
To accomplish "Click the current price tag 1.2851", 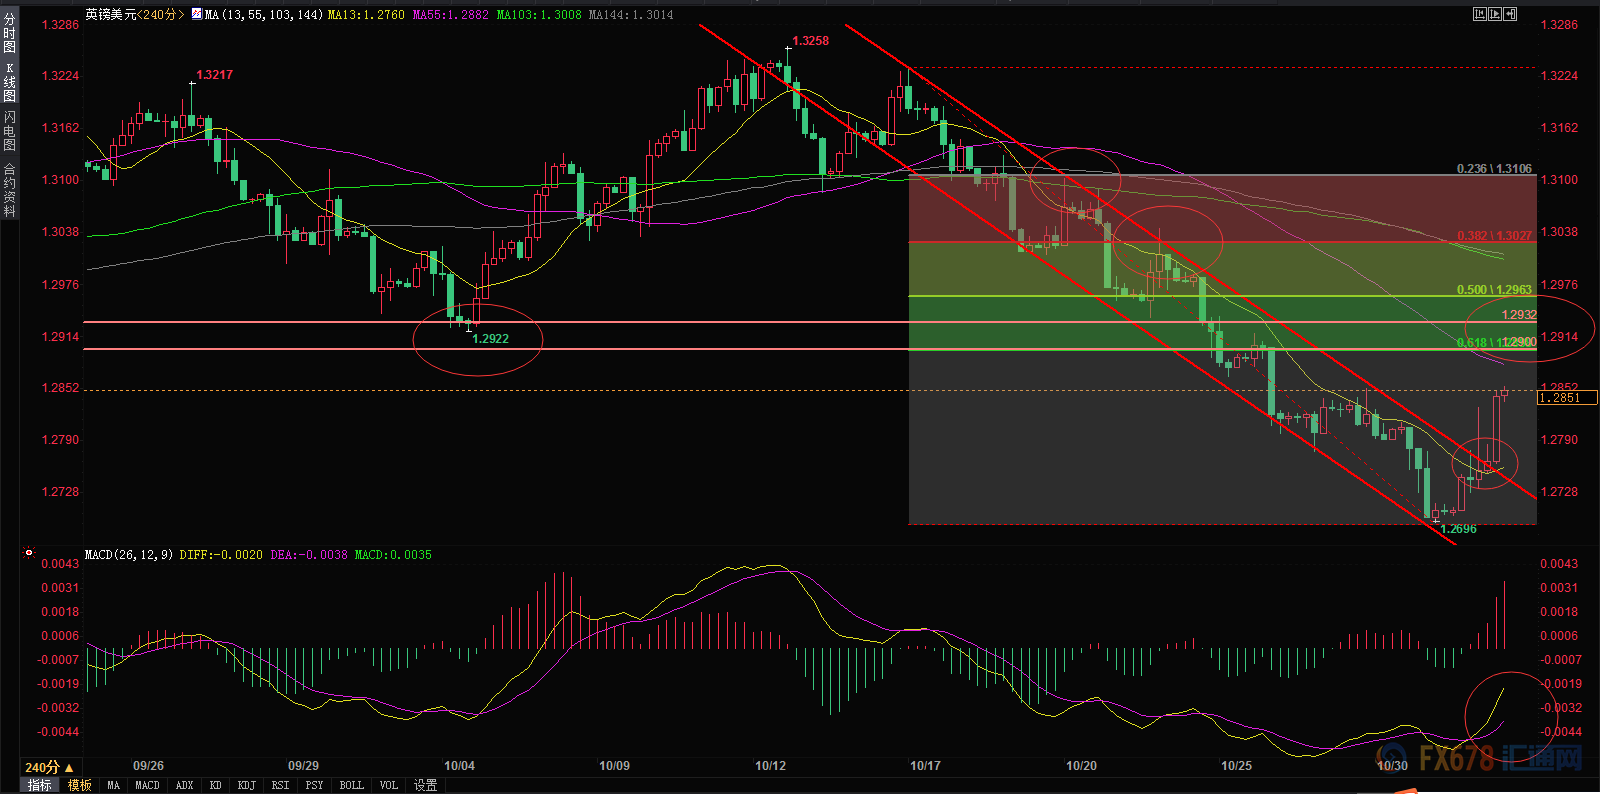I will 1566,398.
